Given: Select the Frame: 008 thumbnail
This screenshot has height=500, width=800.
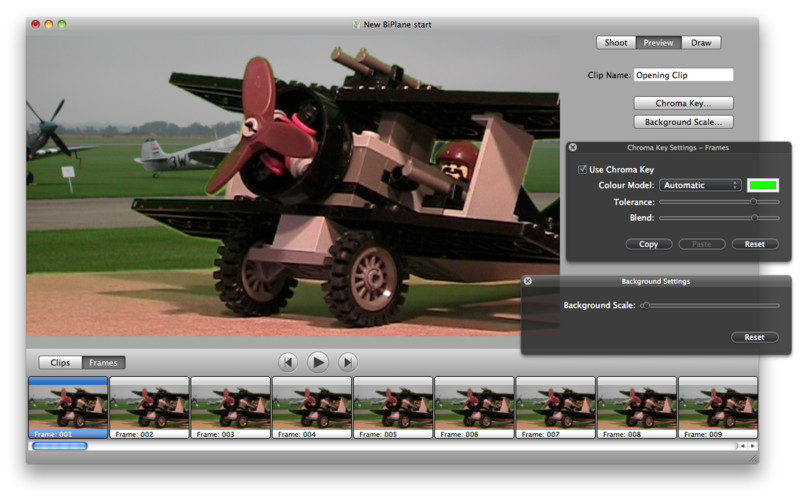Looking at the screenshot, I should pyautogui.click(x=637, y=408).
